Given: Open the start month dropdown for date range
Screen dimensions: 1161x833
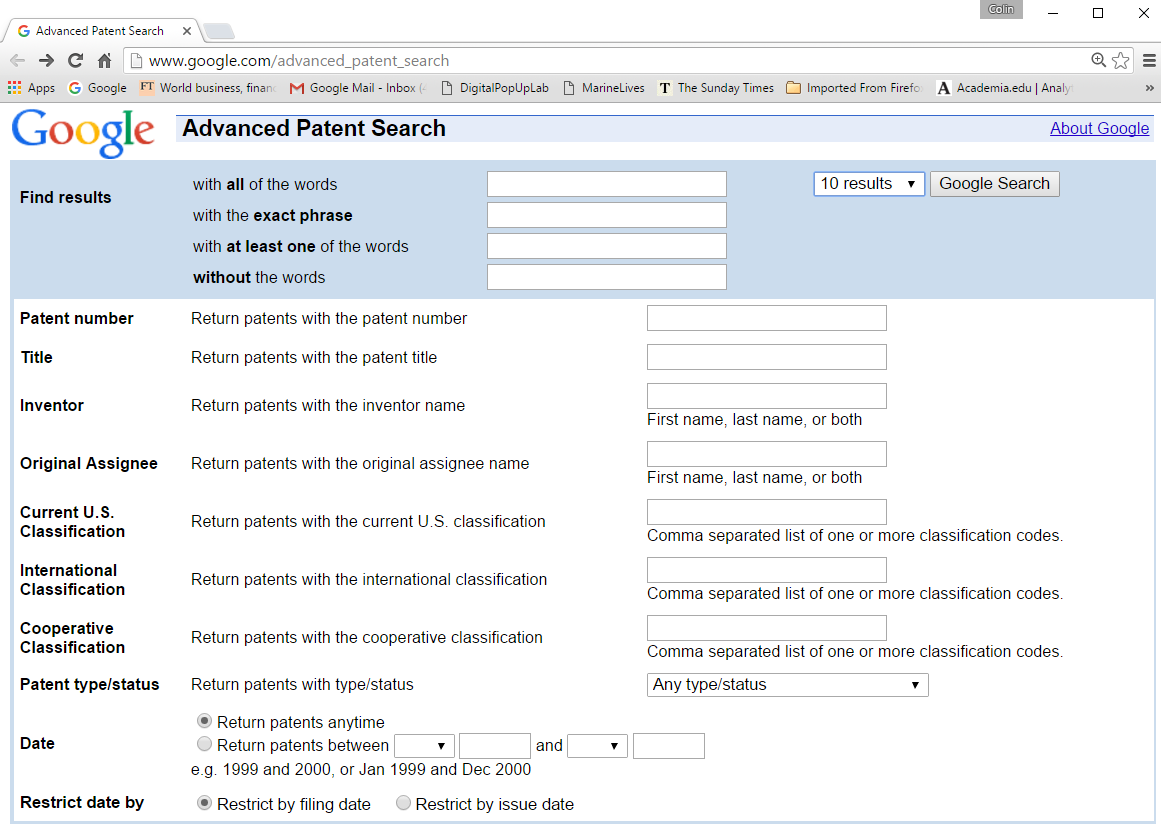Looking at the screenshot, I should [424, 746].
